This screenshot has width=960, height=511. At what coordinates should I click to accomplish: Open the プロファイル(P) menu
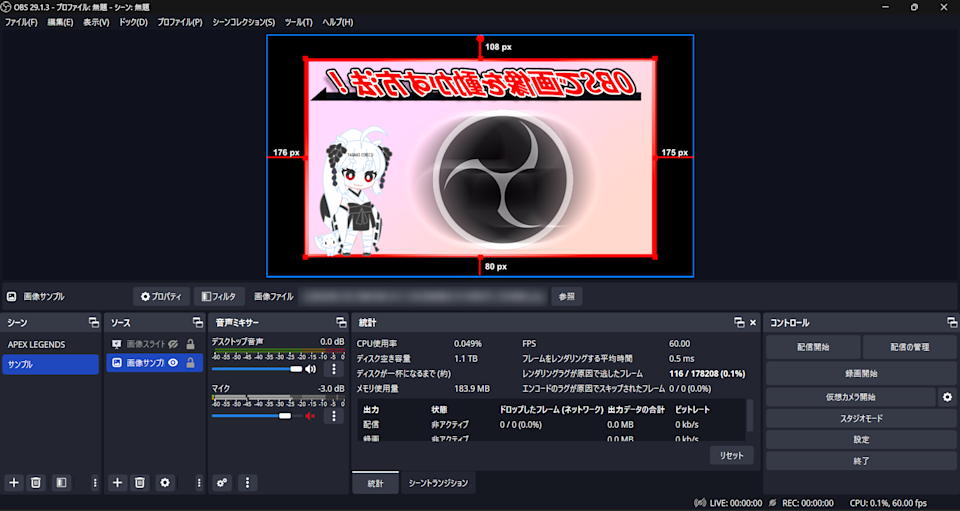(x=180, y=22)
